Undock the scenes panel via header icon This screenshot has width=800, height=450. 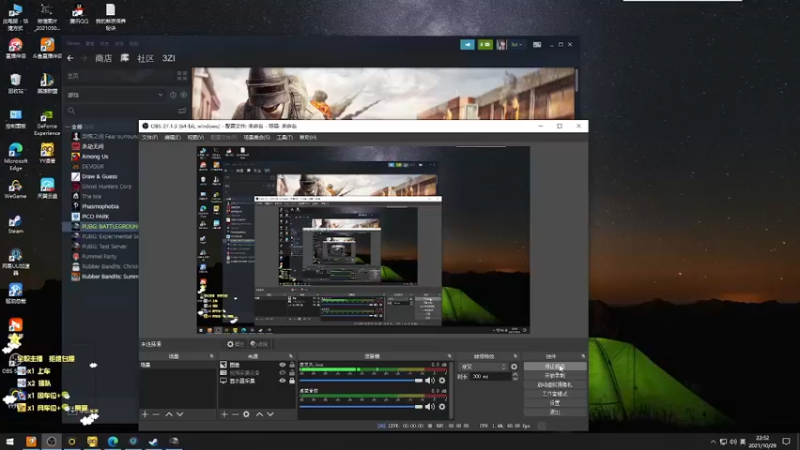click(211, 356)
